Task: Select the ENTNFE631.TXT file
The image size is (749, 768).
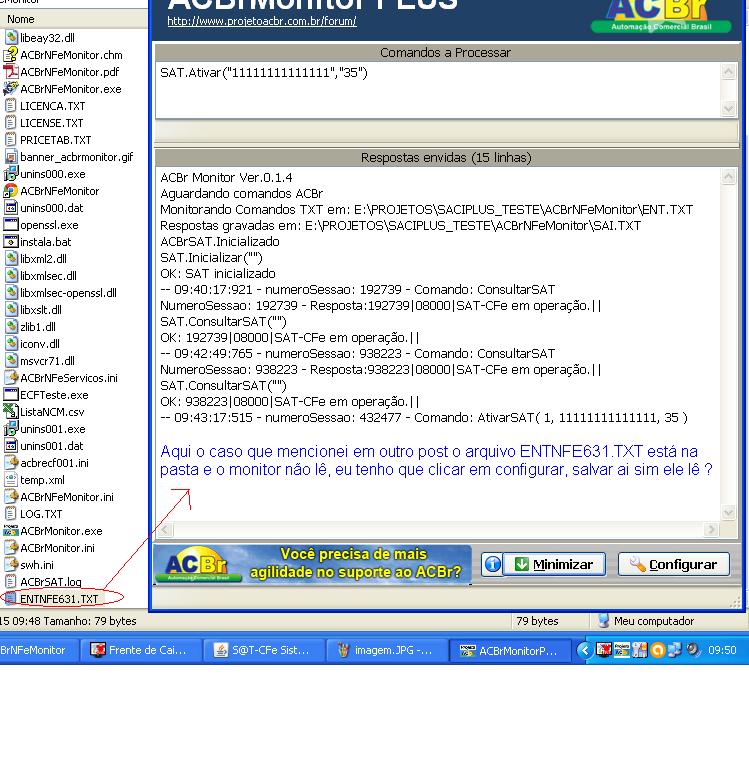Action: coord(59,599)
